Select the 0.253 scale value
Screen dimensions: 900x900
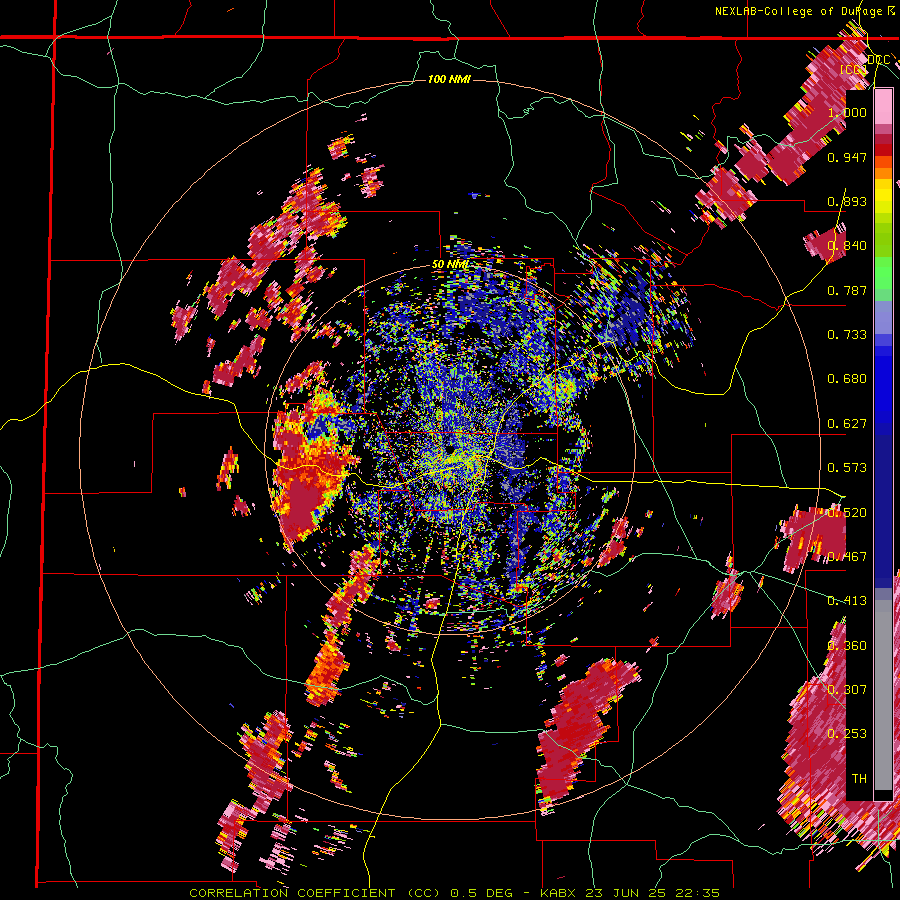point(847,734)
